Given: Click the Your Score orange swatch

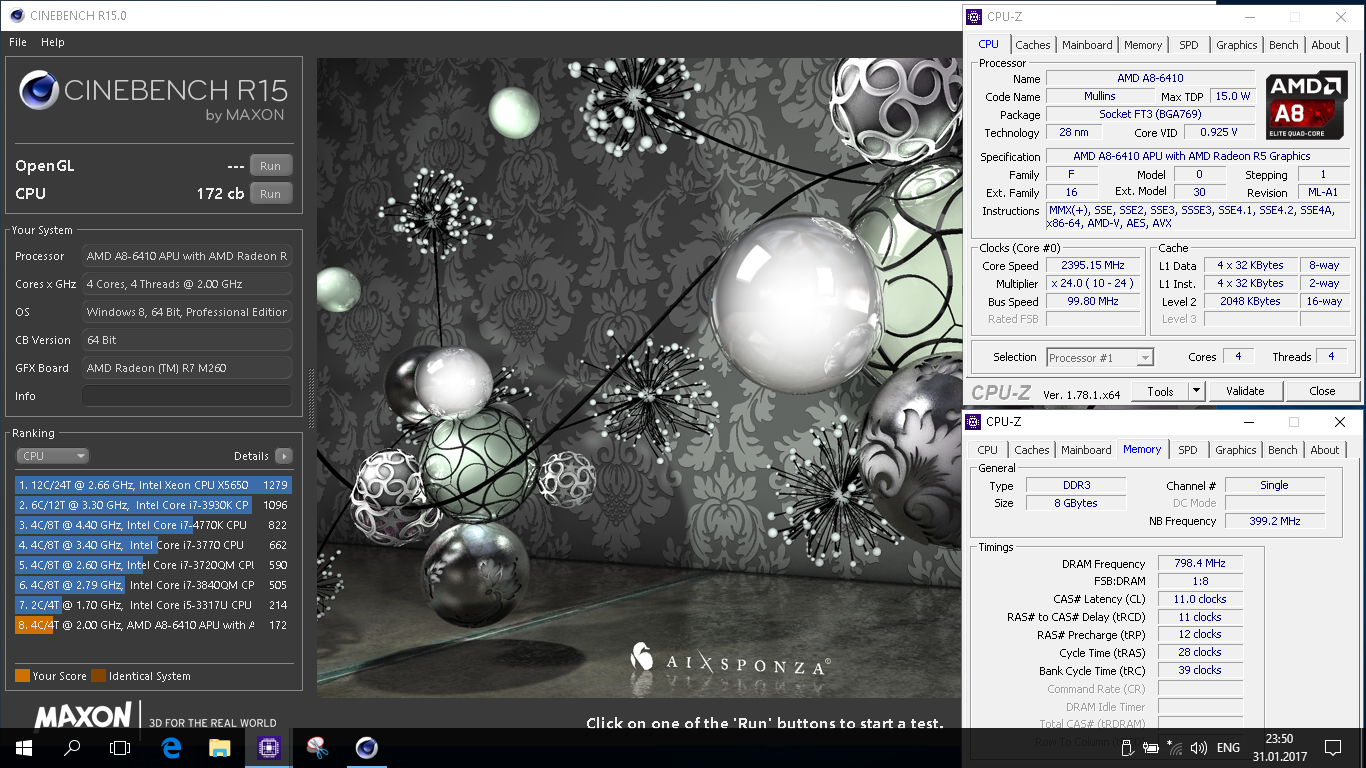Looking at the screenshot, I should [22, 676].
